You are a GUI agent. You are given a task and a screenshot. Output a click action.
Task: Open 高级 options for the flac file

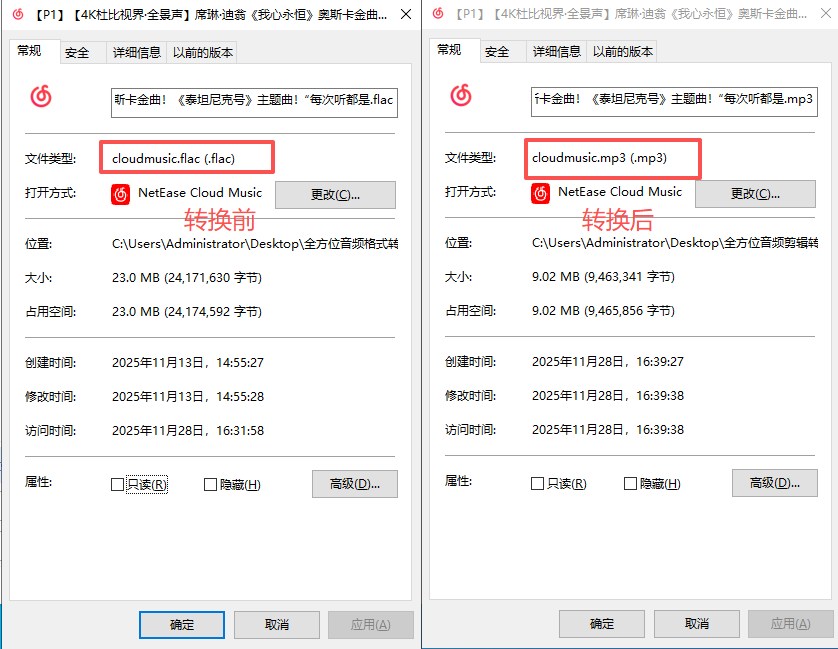(x=355, y=483)
